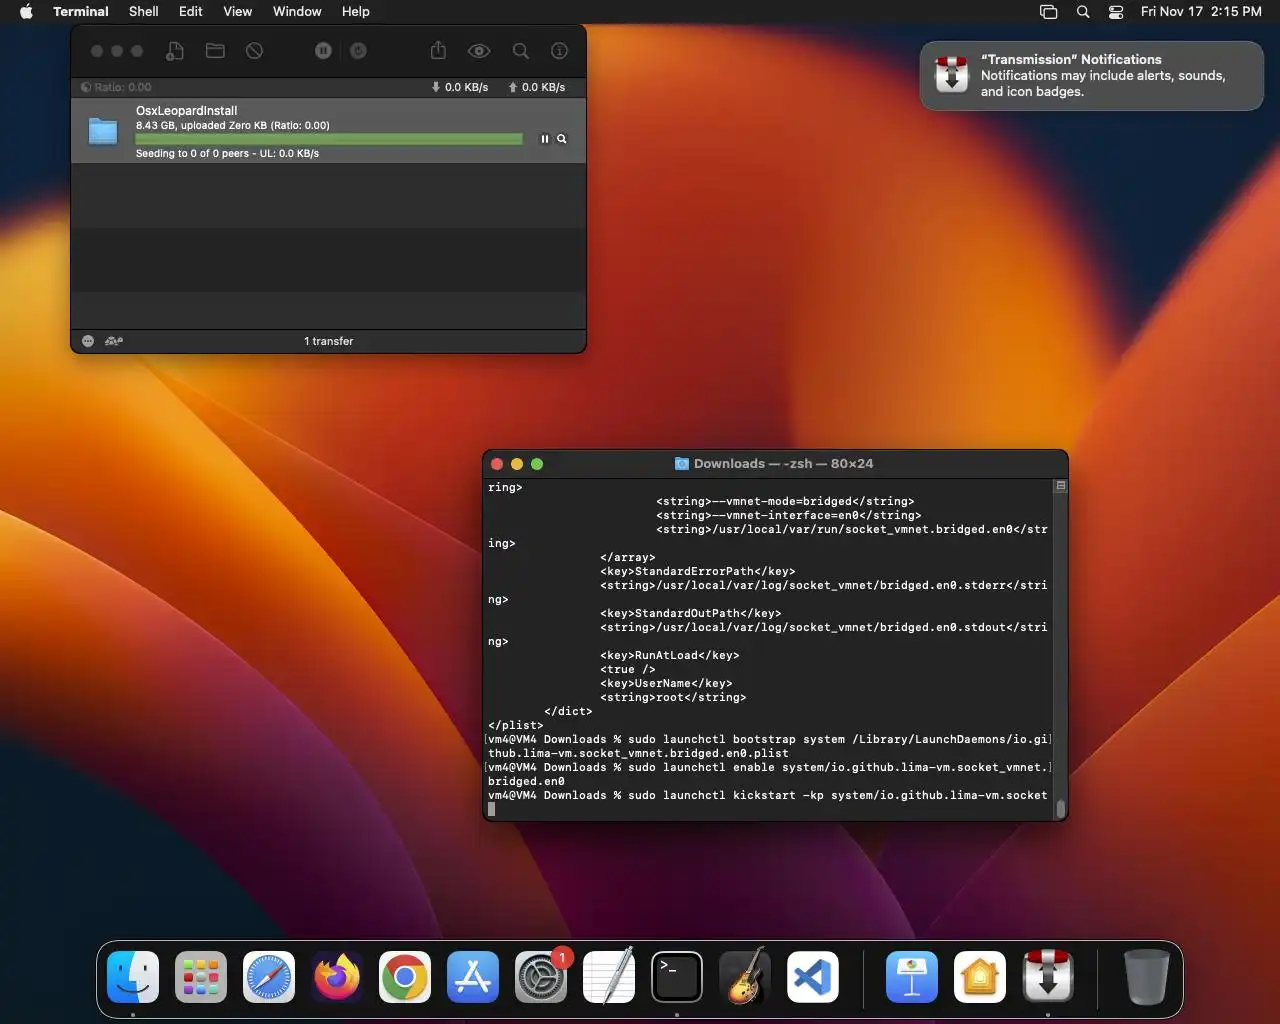Open Keynote from the Dock
This screenshot has width=1280, height=1024.
pos(912,977)
